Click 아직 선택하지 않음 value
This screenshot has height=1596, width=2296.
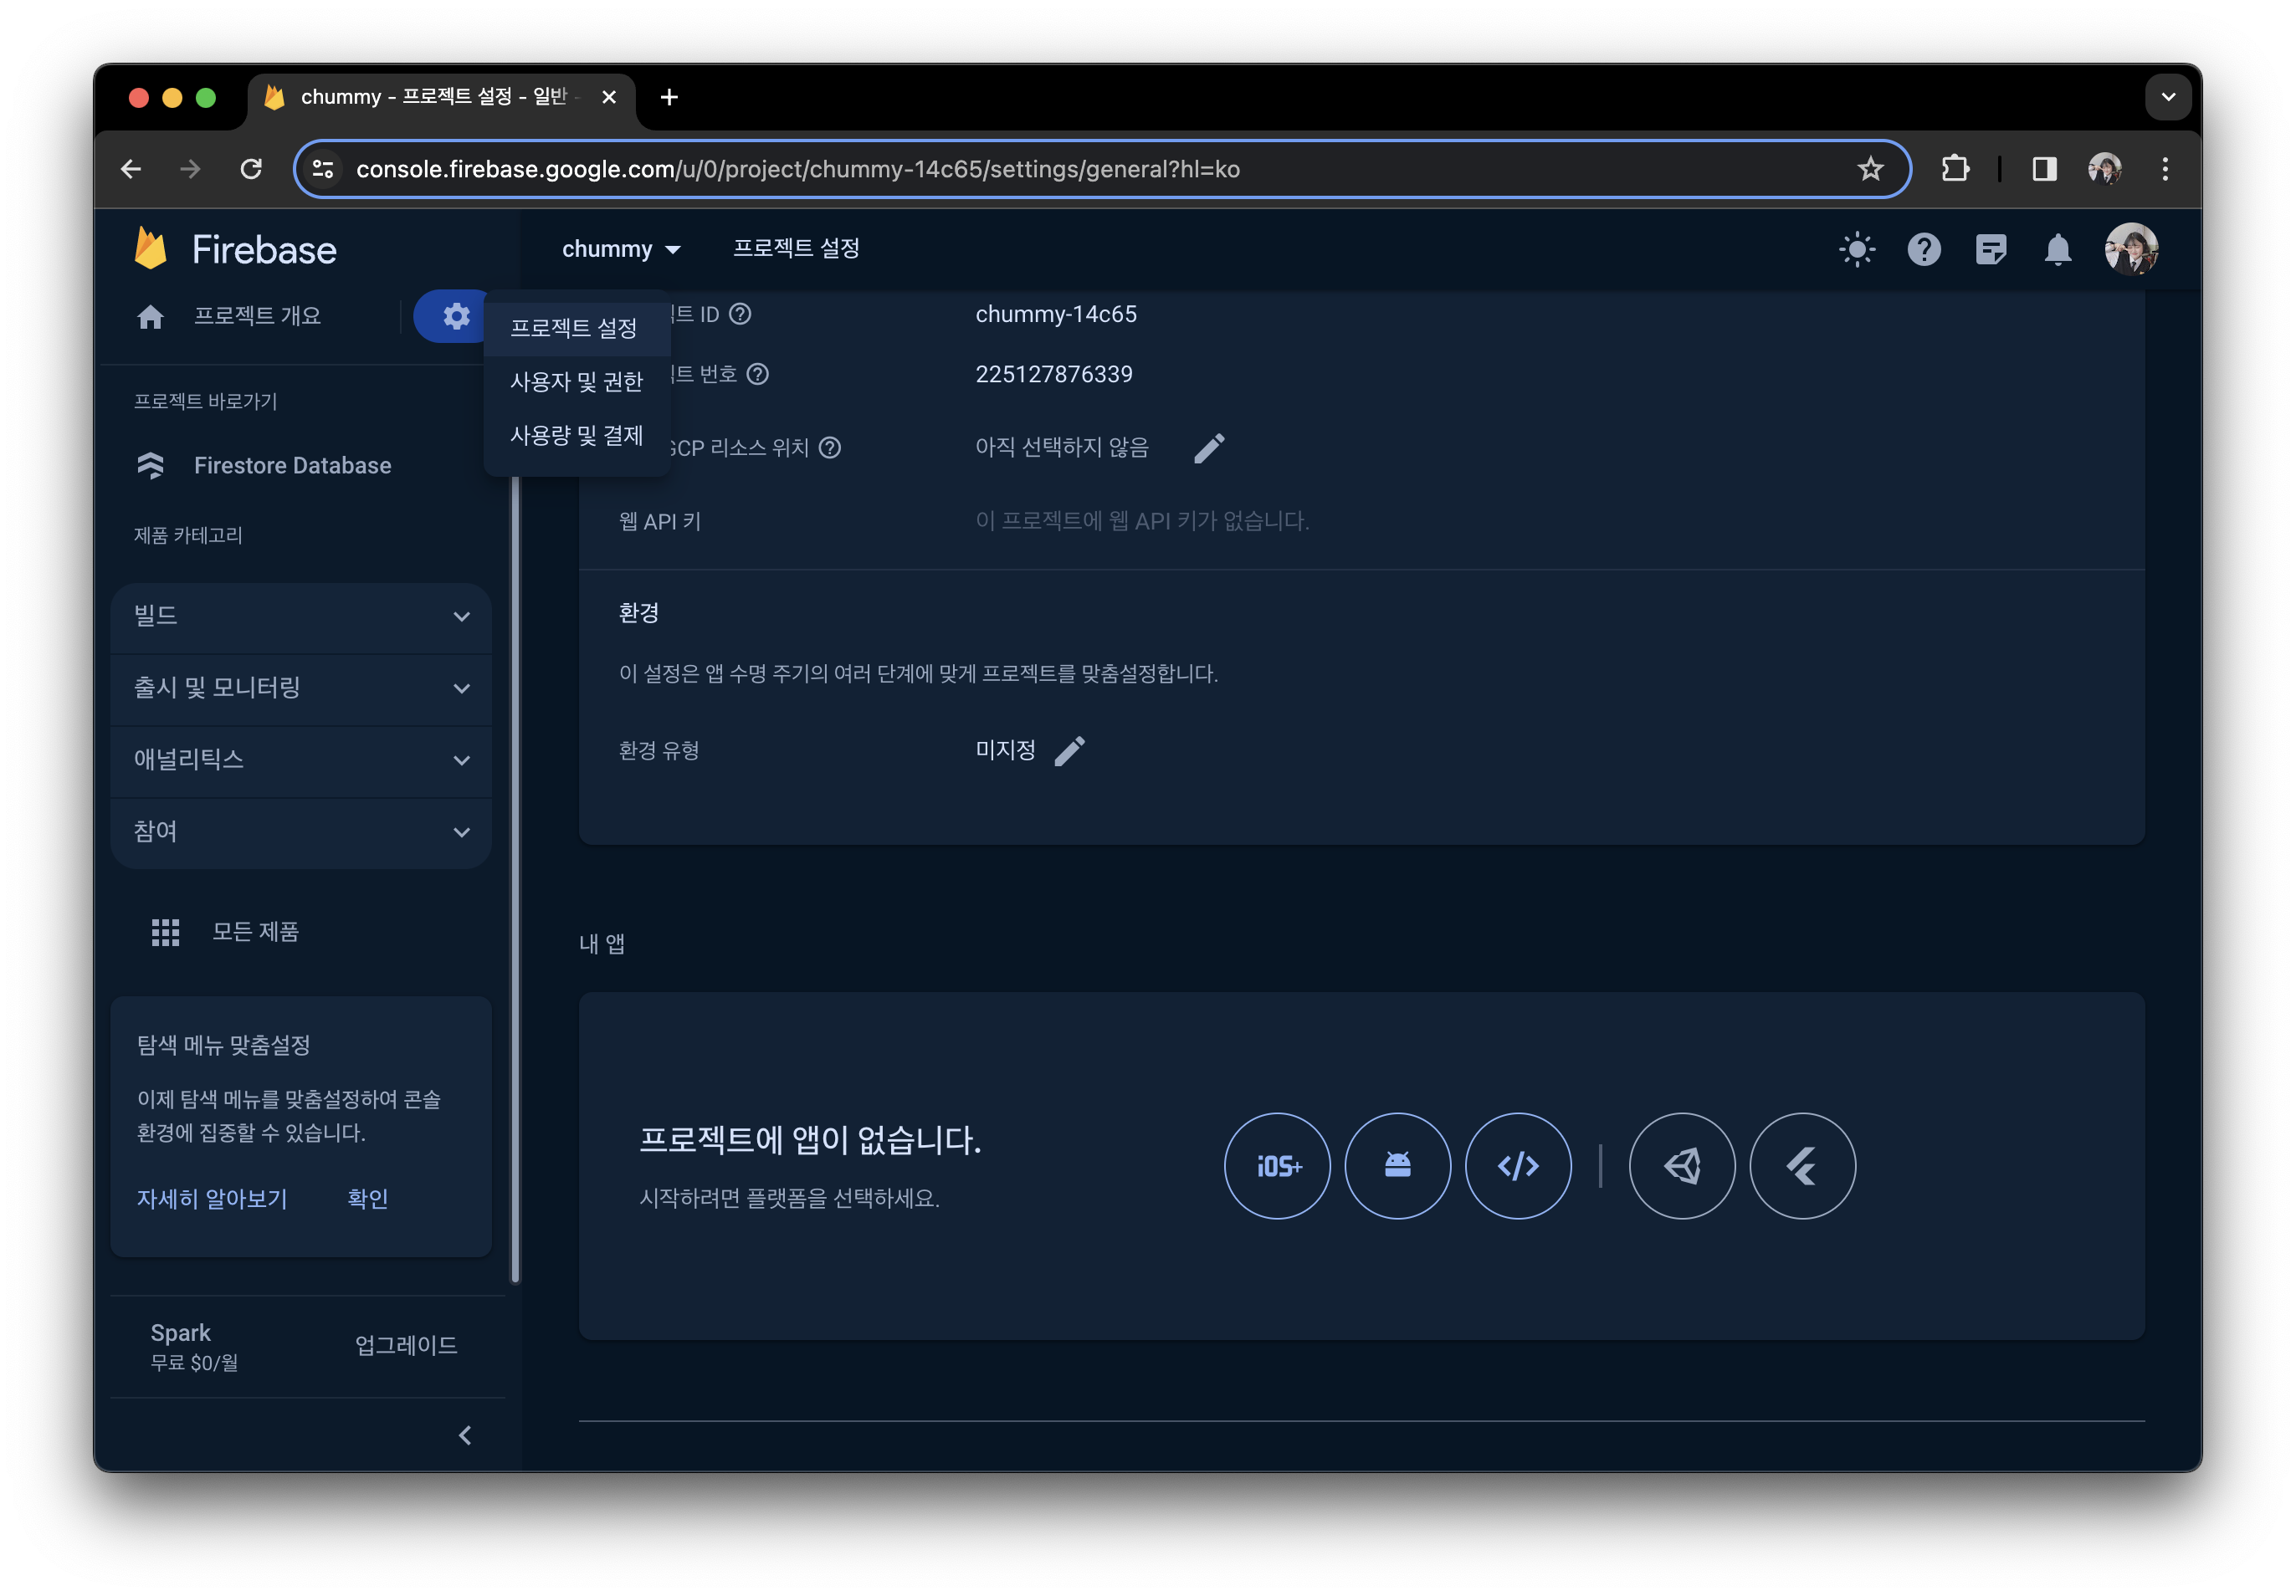(1062, 448)
